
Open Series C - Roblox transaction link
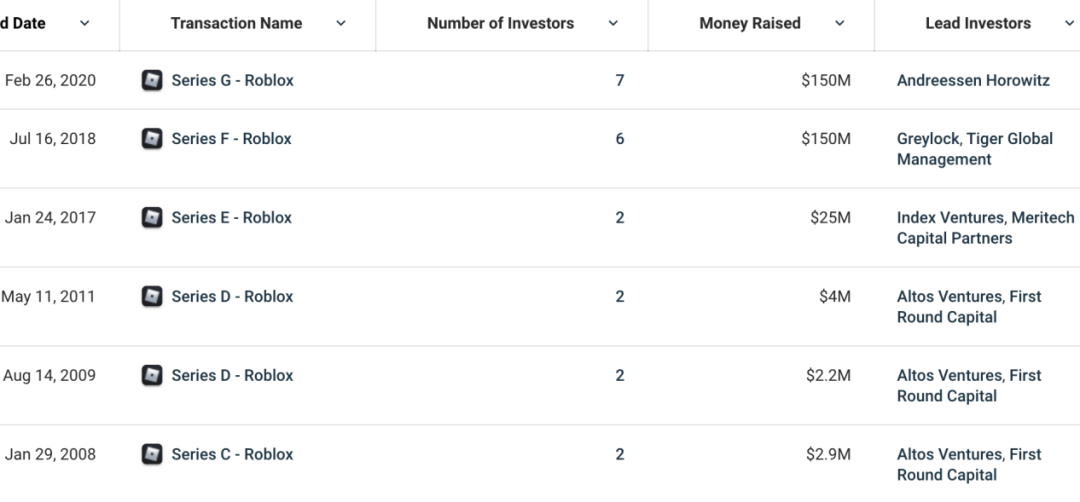pyautogui.click(x=232, y=455)
